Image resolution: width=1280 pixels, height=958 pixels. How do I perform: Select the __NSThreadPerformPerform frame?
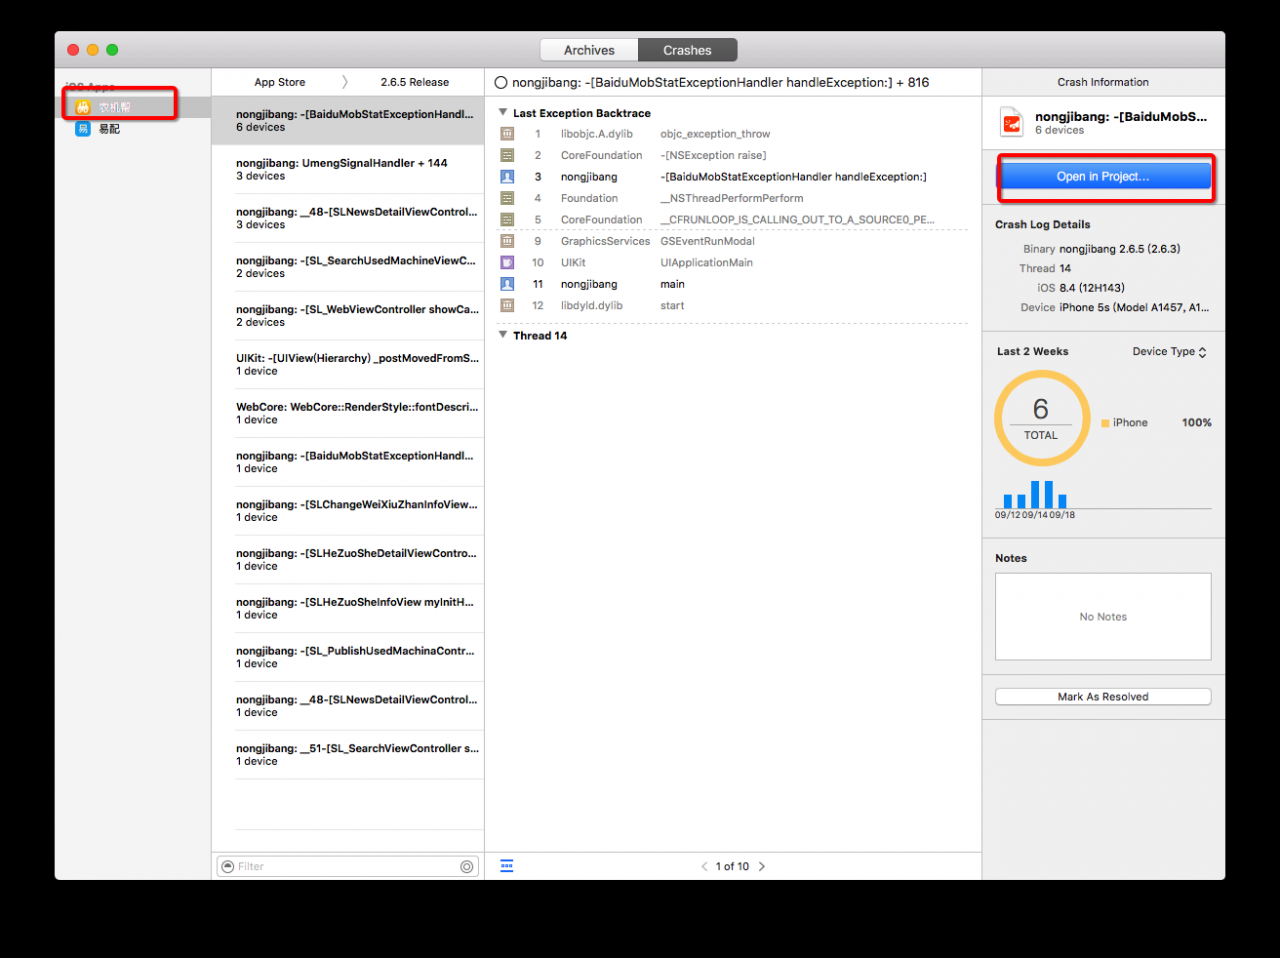coord(732,198)
